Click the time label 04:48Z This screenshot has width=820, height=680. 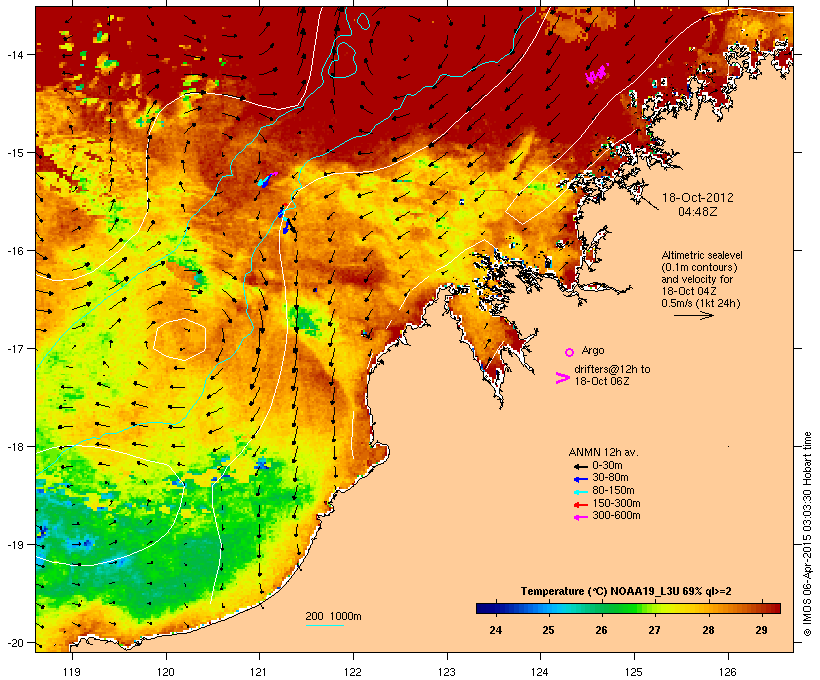tap(698, 212)
